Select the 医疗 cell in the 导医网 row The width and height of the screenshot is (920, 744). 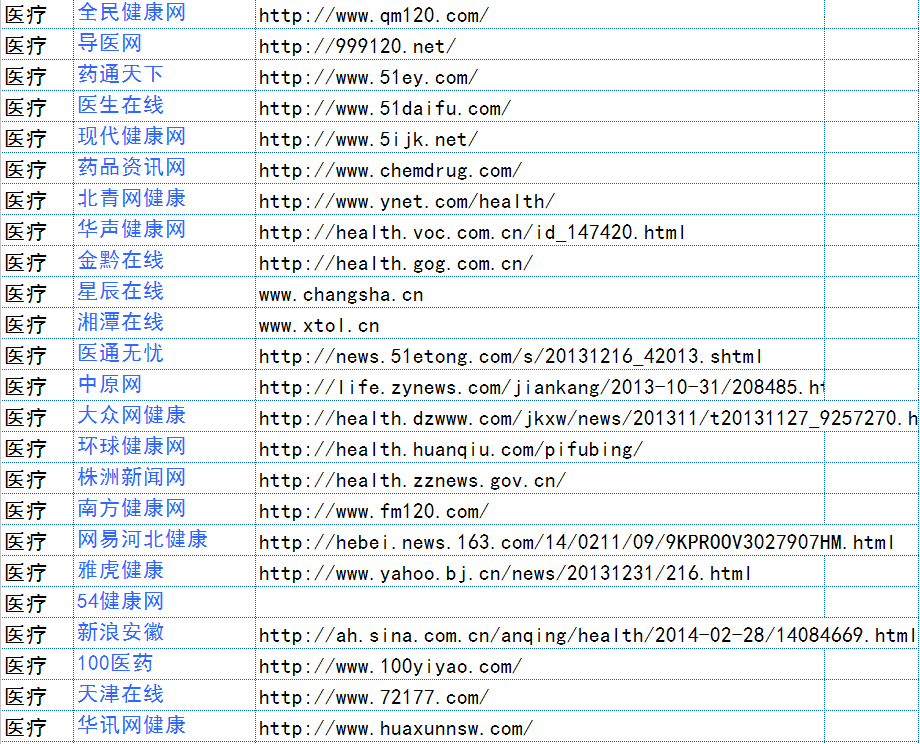click(37, 45)
